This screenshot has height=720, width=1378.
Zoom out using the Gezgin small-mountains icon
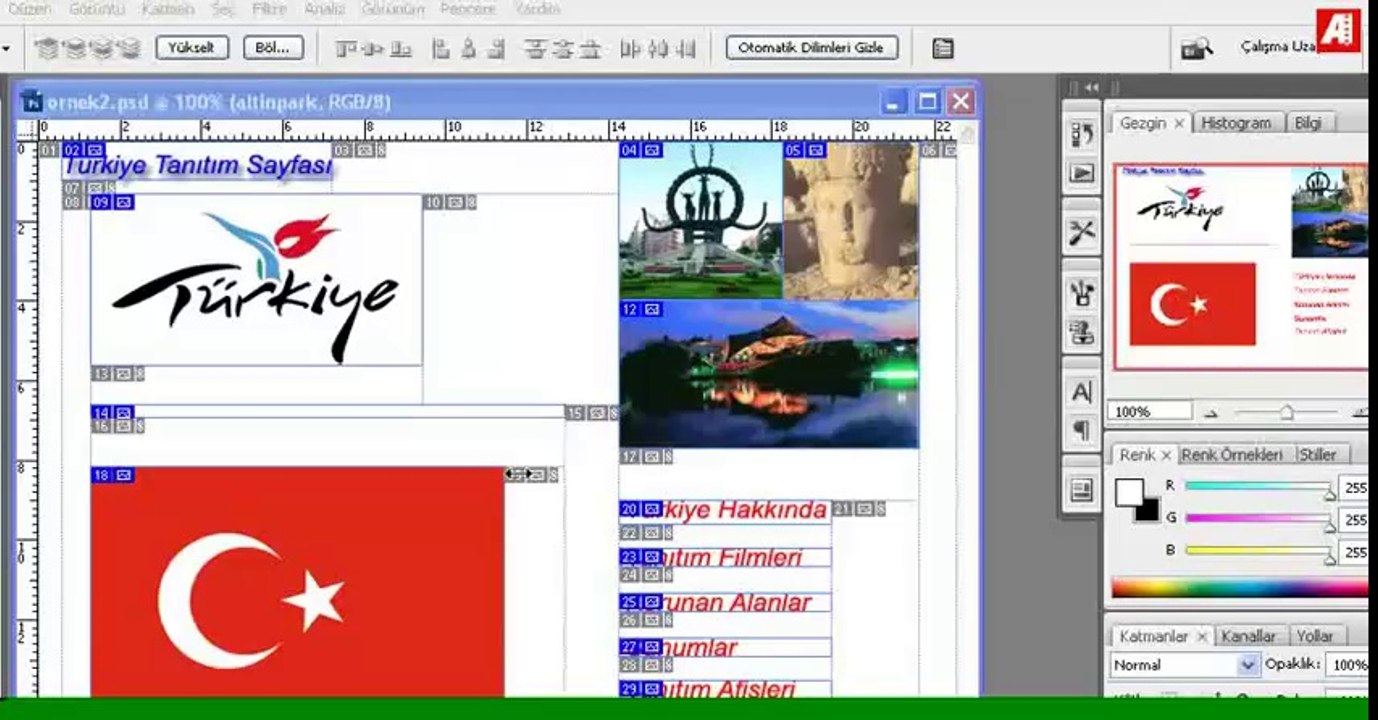point(1211,412)
